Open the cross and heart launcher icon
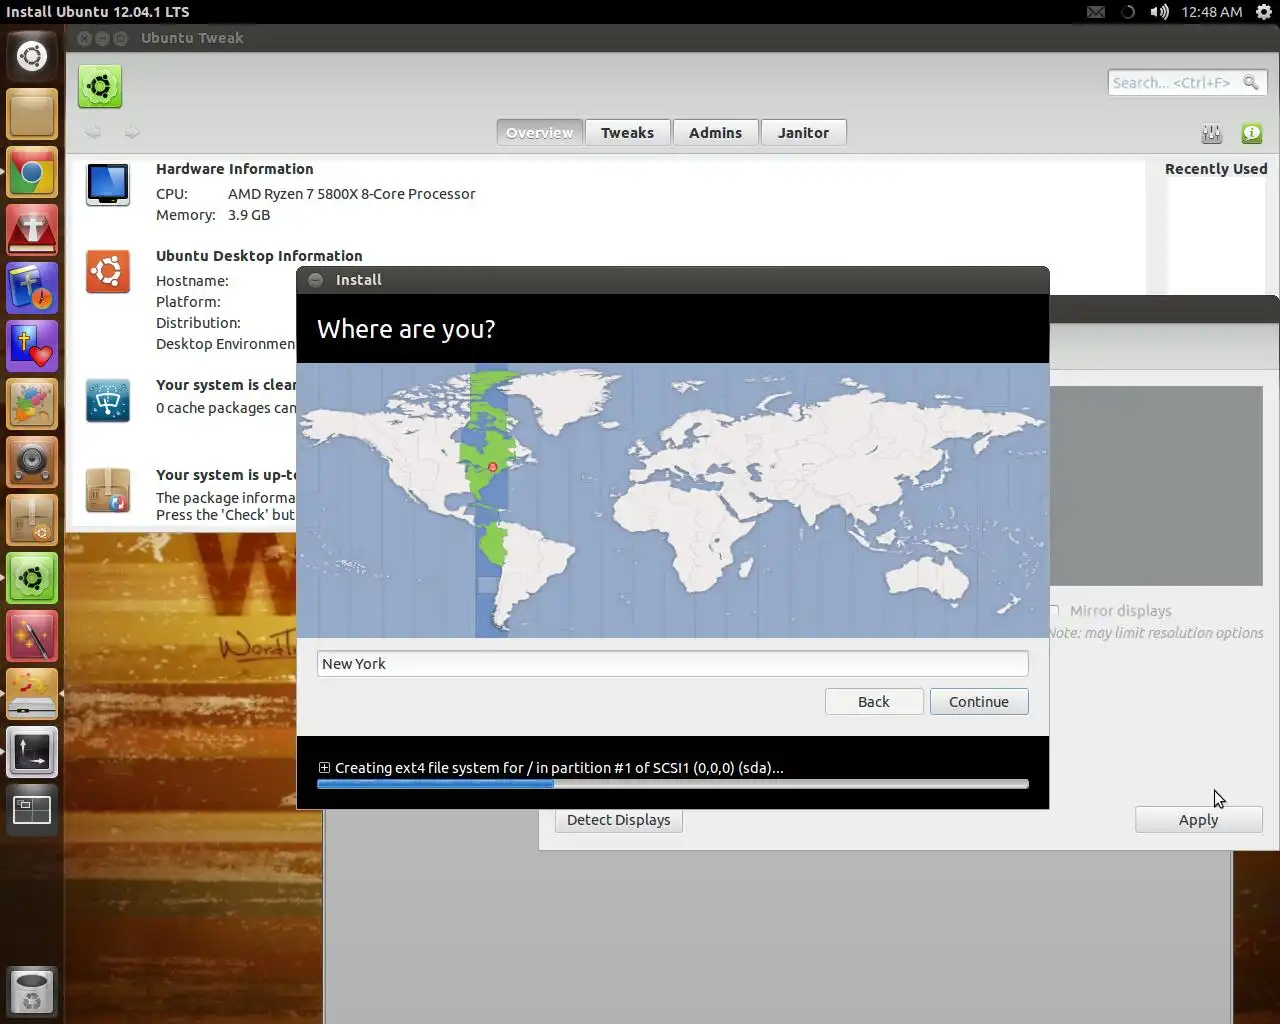Viewport: 1280px width, 1024px height. (32, 346)
